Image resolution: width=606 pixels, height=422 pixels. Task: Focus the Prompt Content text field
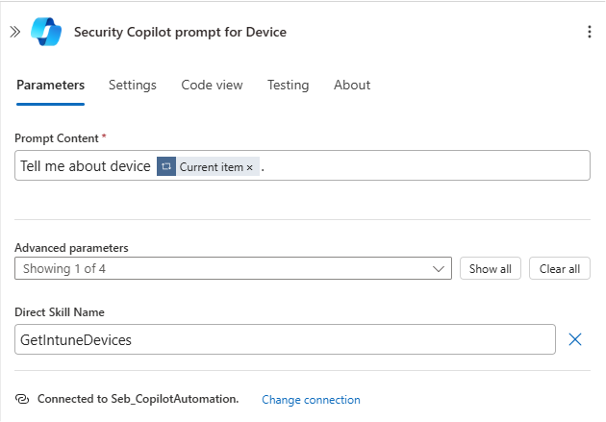(302, 165)
